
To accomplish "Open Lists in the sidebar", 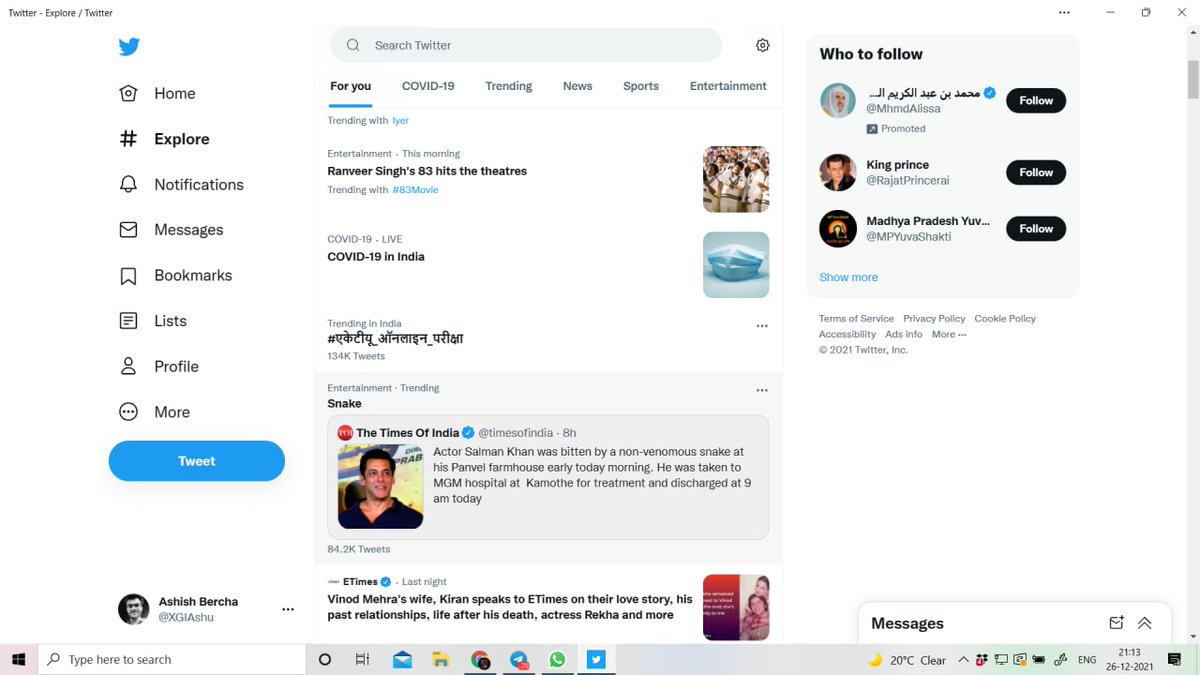I will (153, 321).
